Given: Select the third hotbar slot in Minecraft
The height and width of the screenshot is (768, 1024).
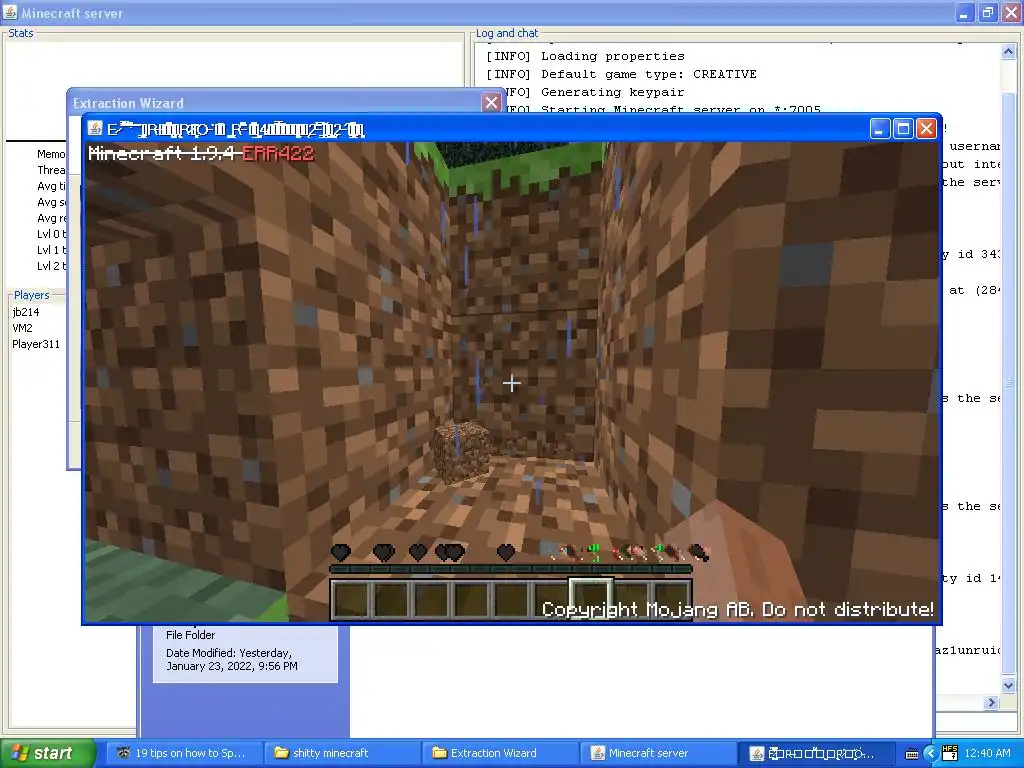Looking at the screenshot, I should tap(432, 600).
